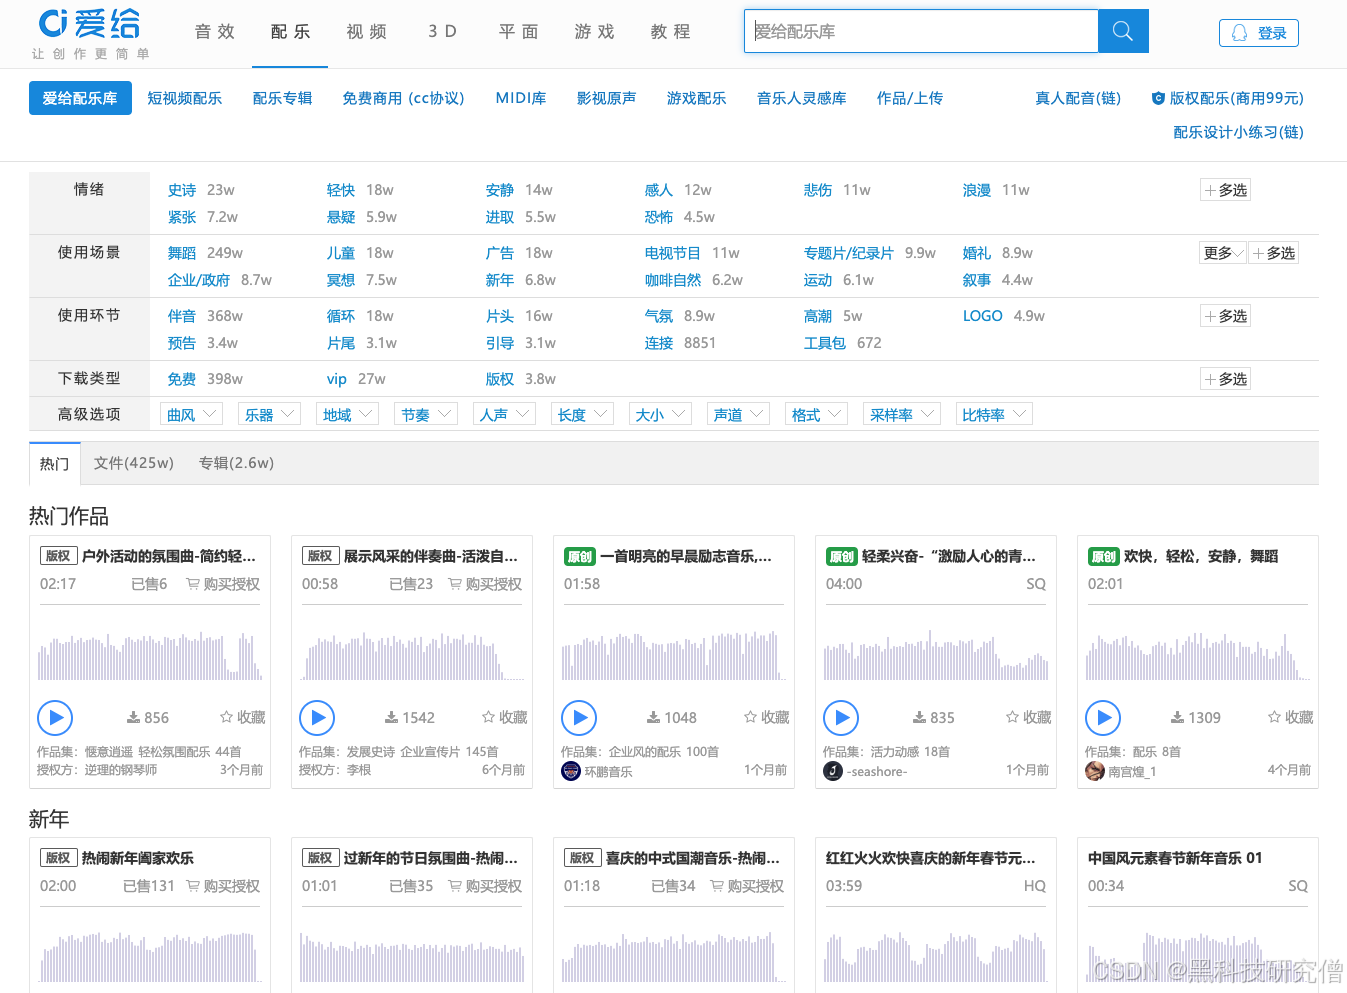Viewport: 1347px width, 993px height.
Task: Click download icon showing 1309
Action: tap(1177, 718)
